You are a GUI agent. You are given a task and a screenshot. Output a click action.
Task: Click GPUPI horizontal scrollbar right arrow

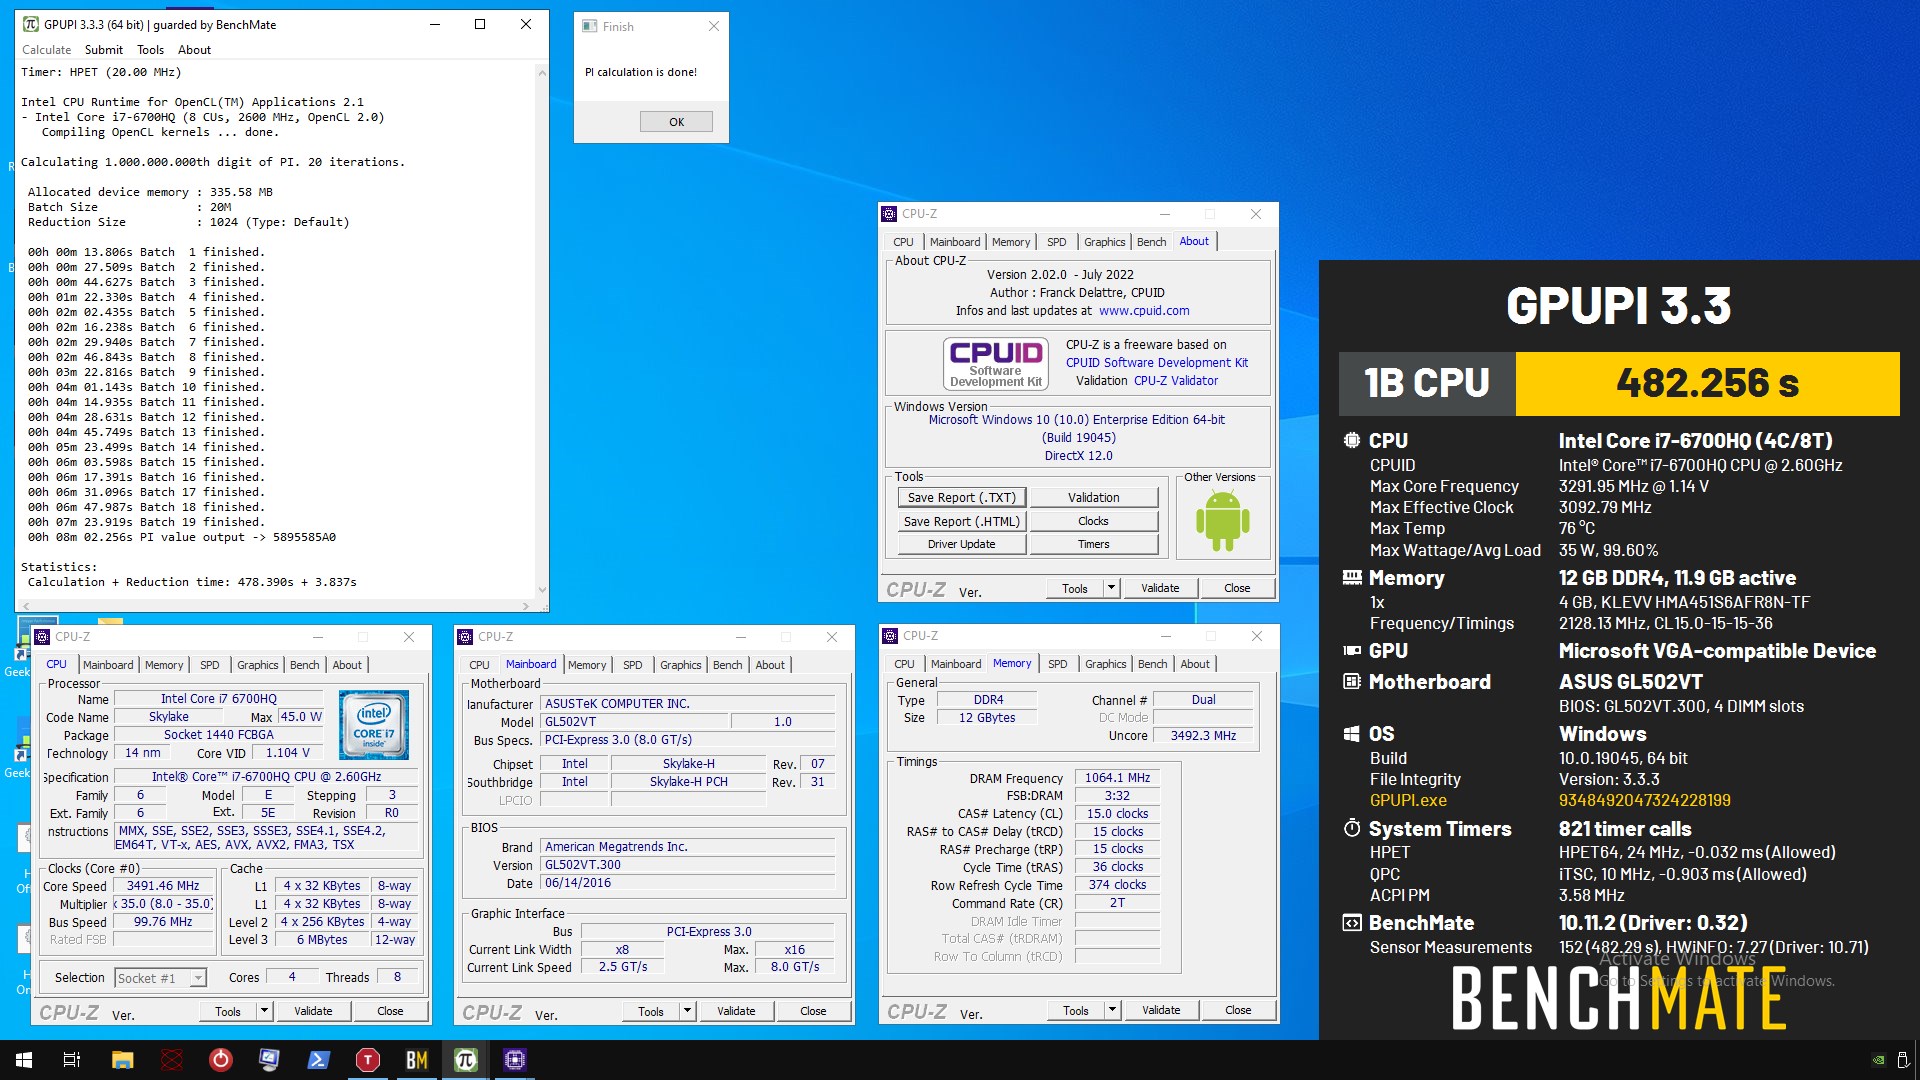[527, 606]
